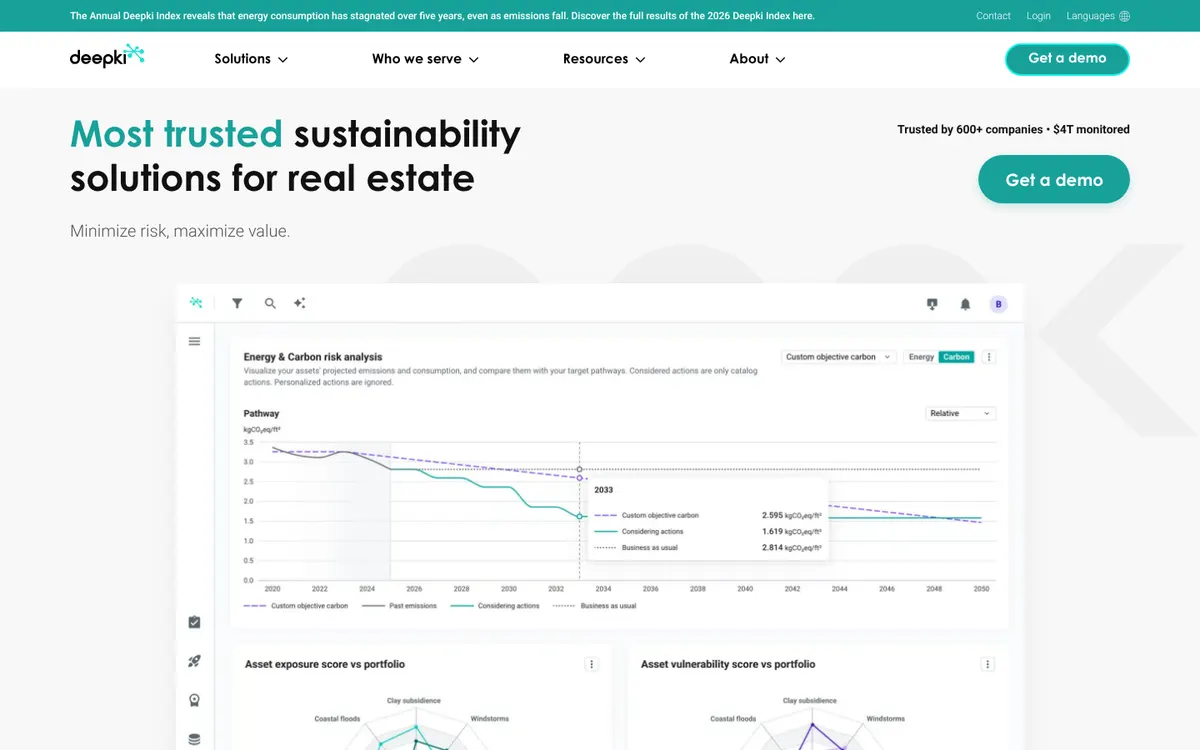Toggle Considering actions legend entry
This screenshot has height=750, width=1200.
pyautogui.click(x=495, y=606)
